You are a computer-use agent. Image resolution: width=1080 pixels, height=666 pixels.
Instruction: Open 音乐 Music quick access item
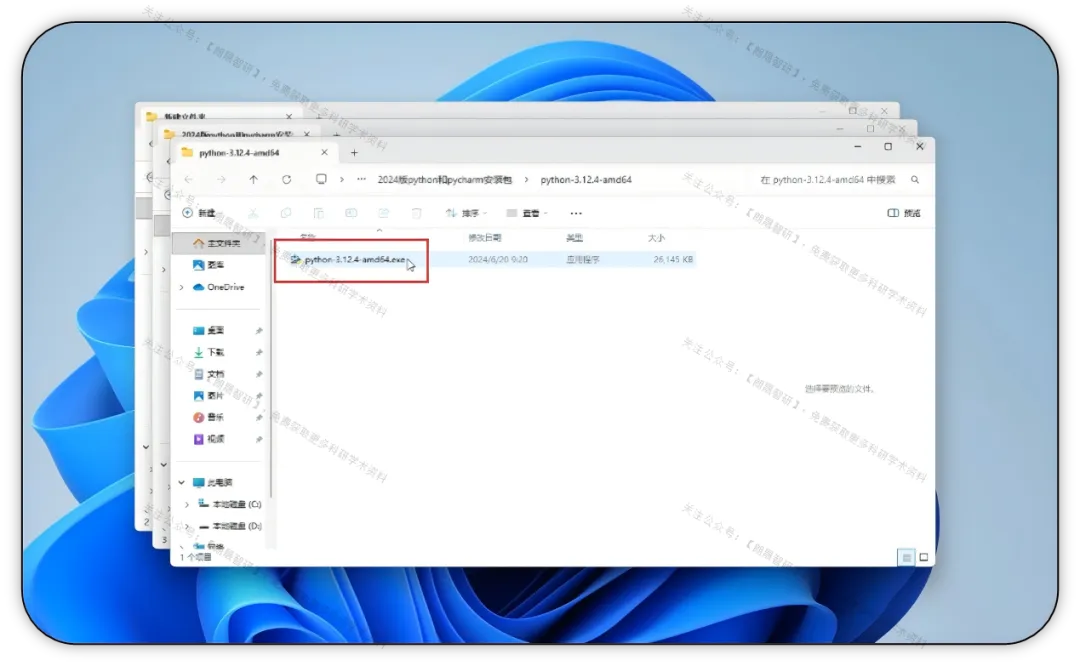[x=209, y=417]
